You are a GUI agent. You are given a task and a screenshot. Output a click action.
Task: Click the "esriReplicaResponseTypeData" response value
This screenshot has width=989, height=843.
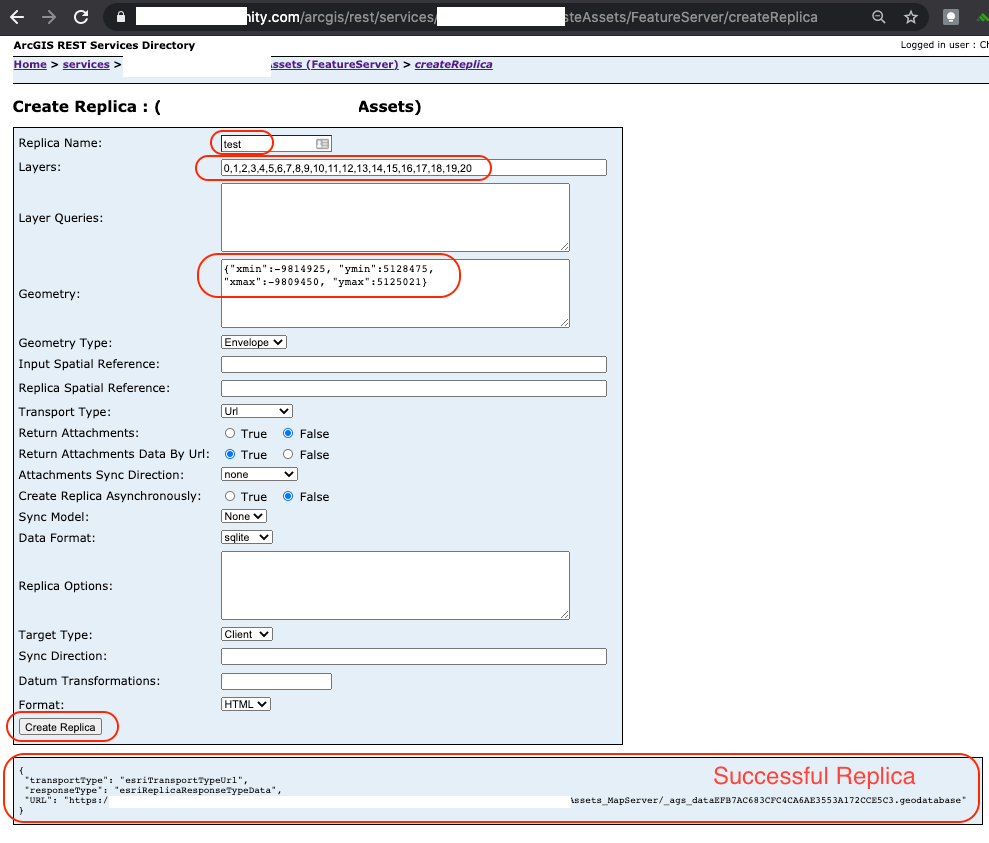pos(197,790)
